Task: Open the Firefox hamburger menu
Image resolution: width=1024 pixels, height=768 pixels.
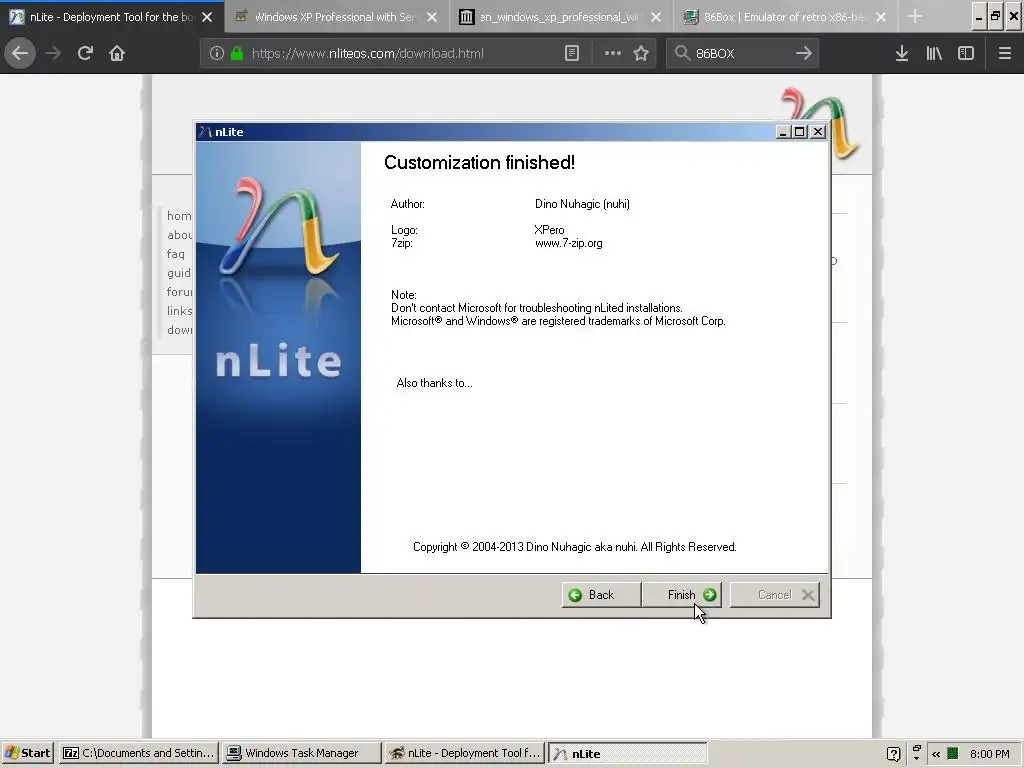Action: pos(1005,54)
